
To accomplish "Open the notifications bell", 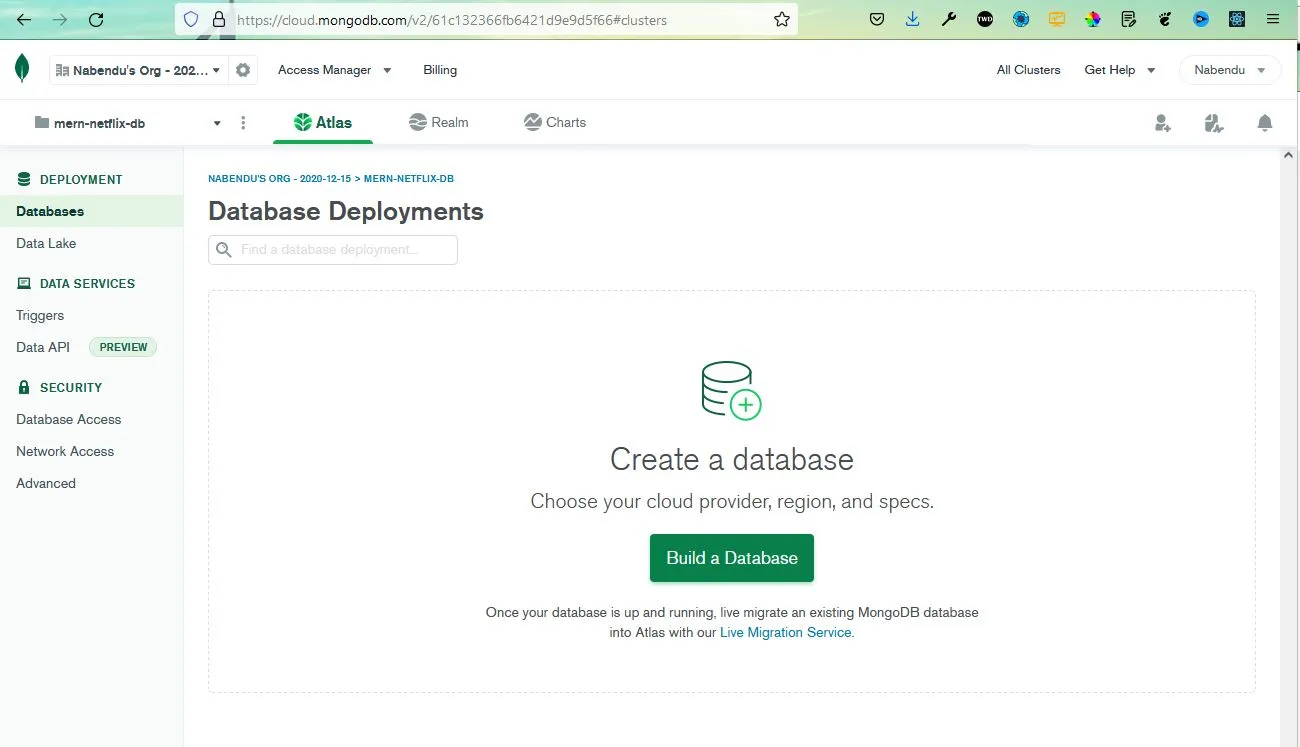I will click(x=1265, y=123).
